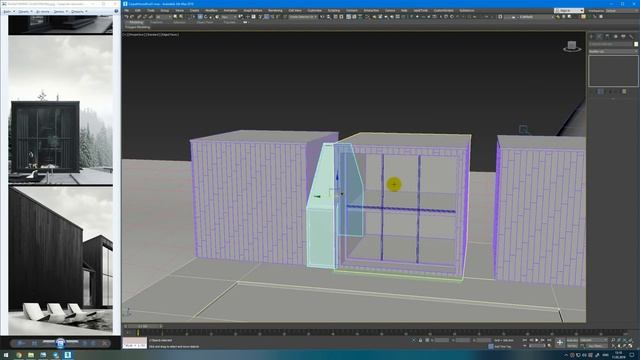Toggle the Selection Lock icon in status bar
The image size is (640, 360).
point(420,340)
